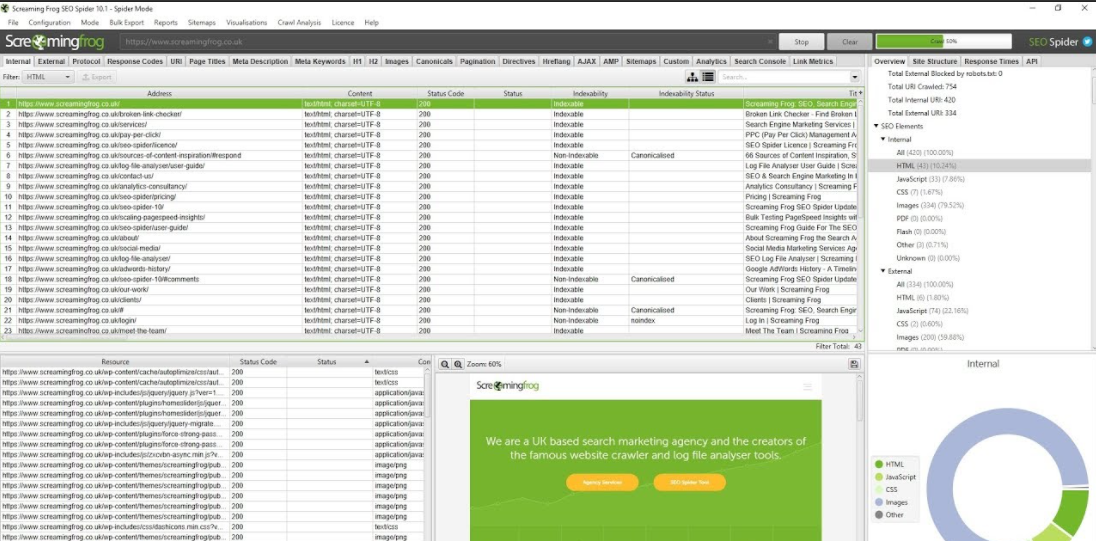Sort by the Status column in lower panel
1096x541 pixels.
point(327,362)
